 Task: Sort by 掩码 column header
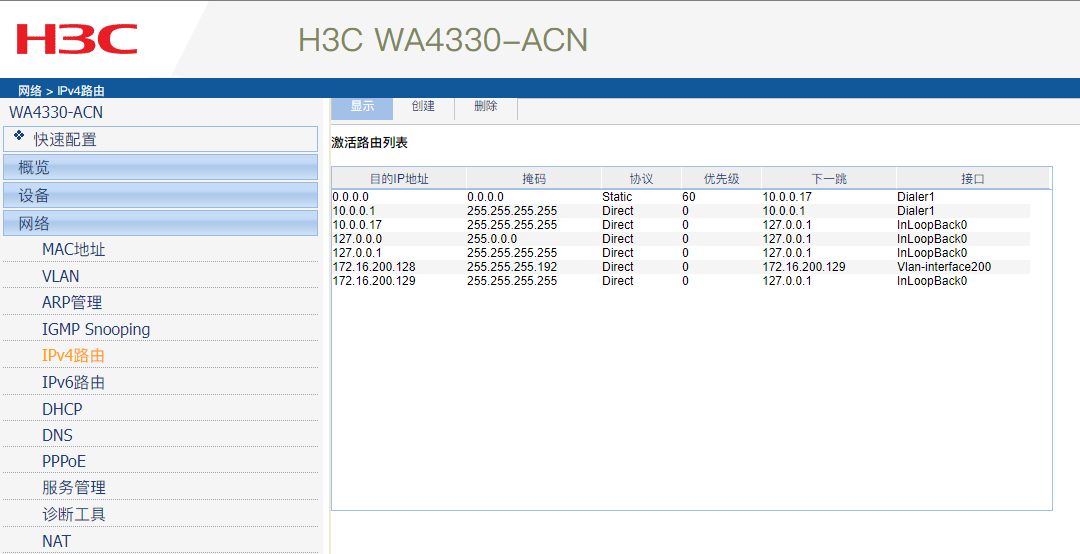click(x=534, y=179)
